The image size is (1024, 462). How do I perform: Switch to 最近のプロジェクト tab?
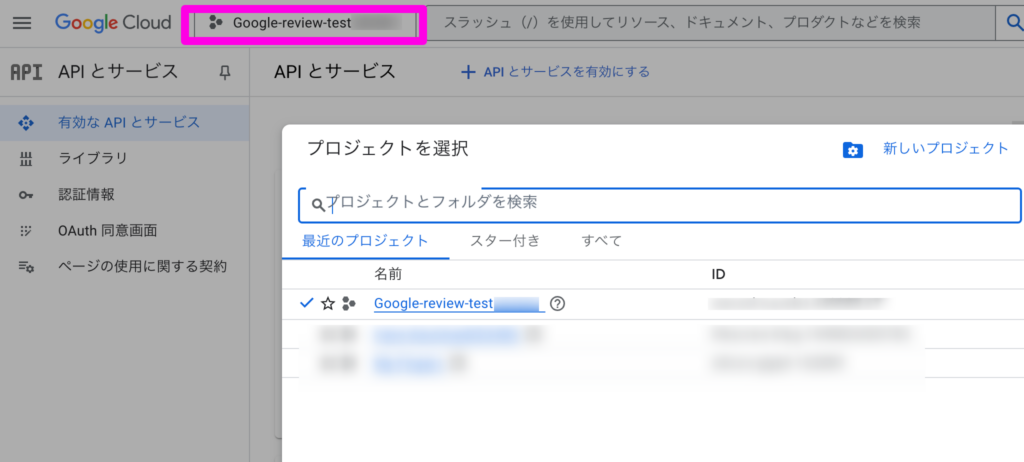point(365,240)
